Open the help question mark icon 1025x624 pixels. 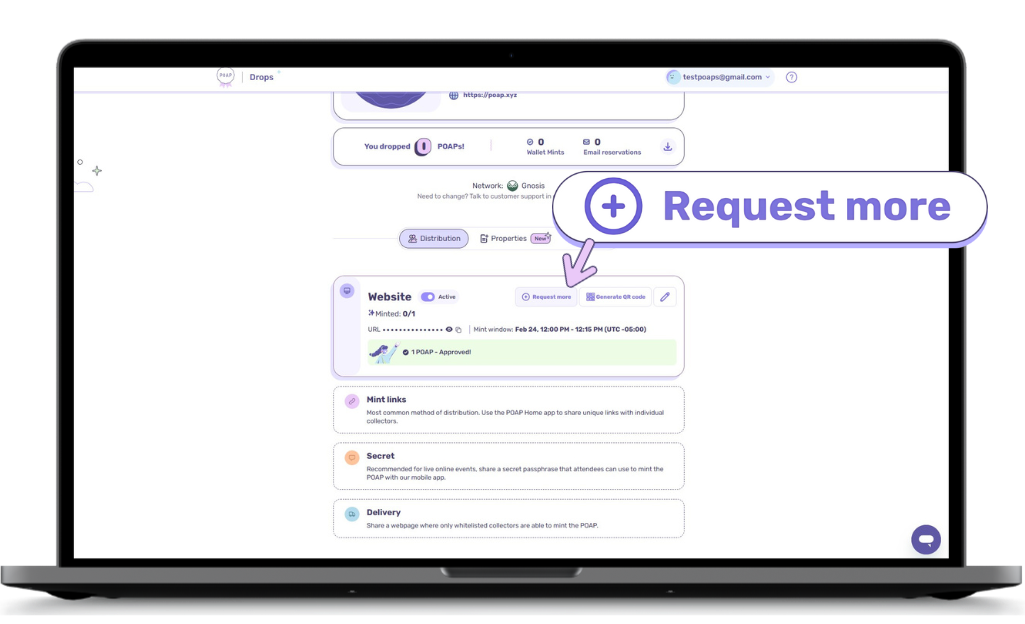click(x=791, y=77)
